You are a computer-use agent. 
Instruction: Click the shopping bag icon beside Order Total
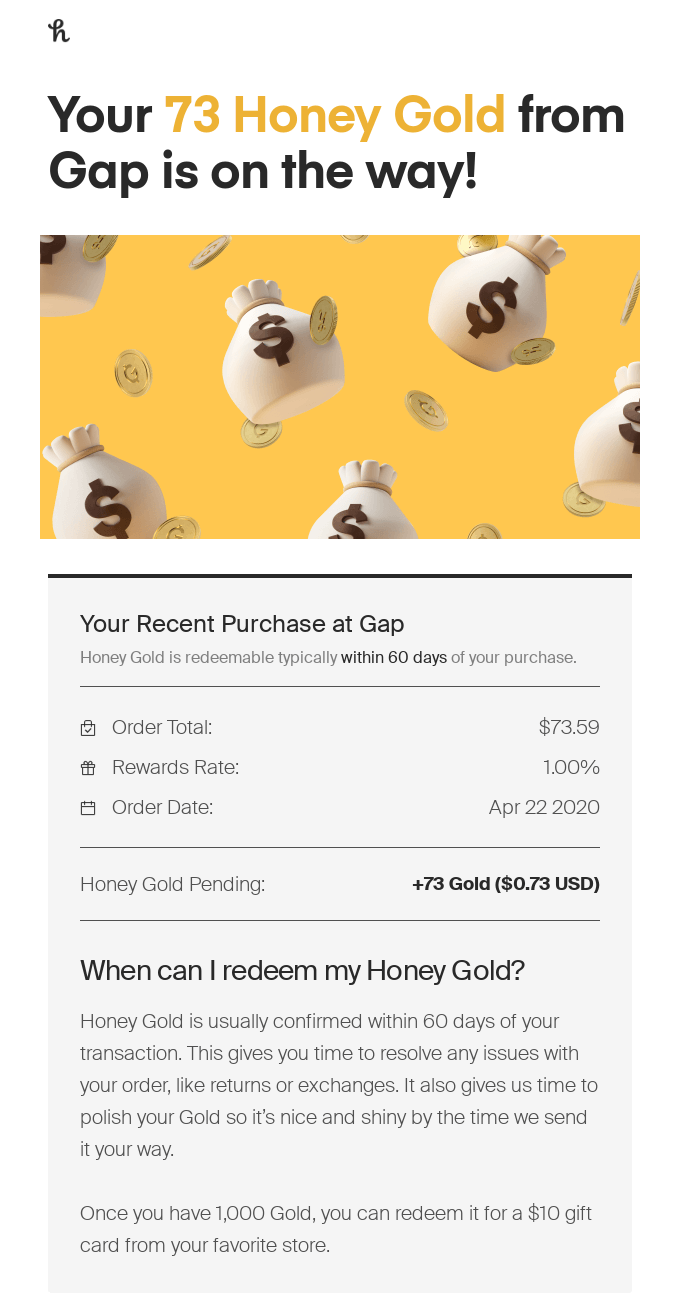point(88,728)
